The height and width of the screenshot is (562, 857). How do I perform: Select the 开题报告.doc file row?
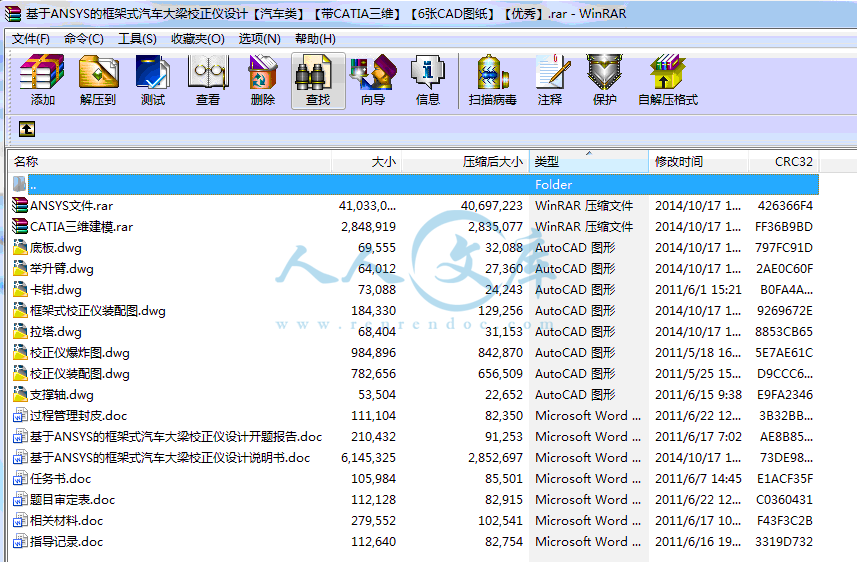tap(414, 436)
